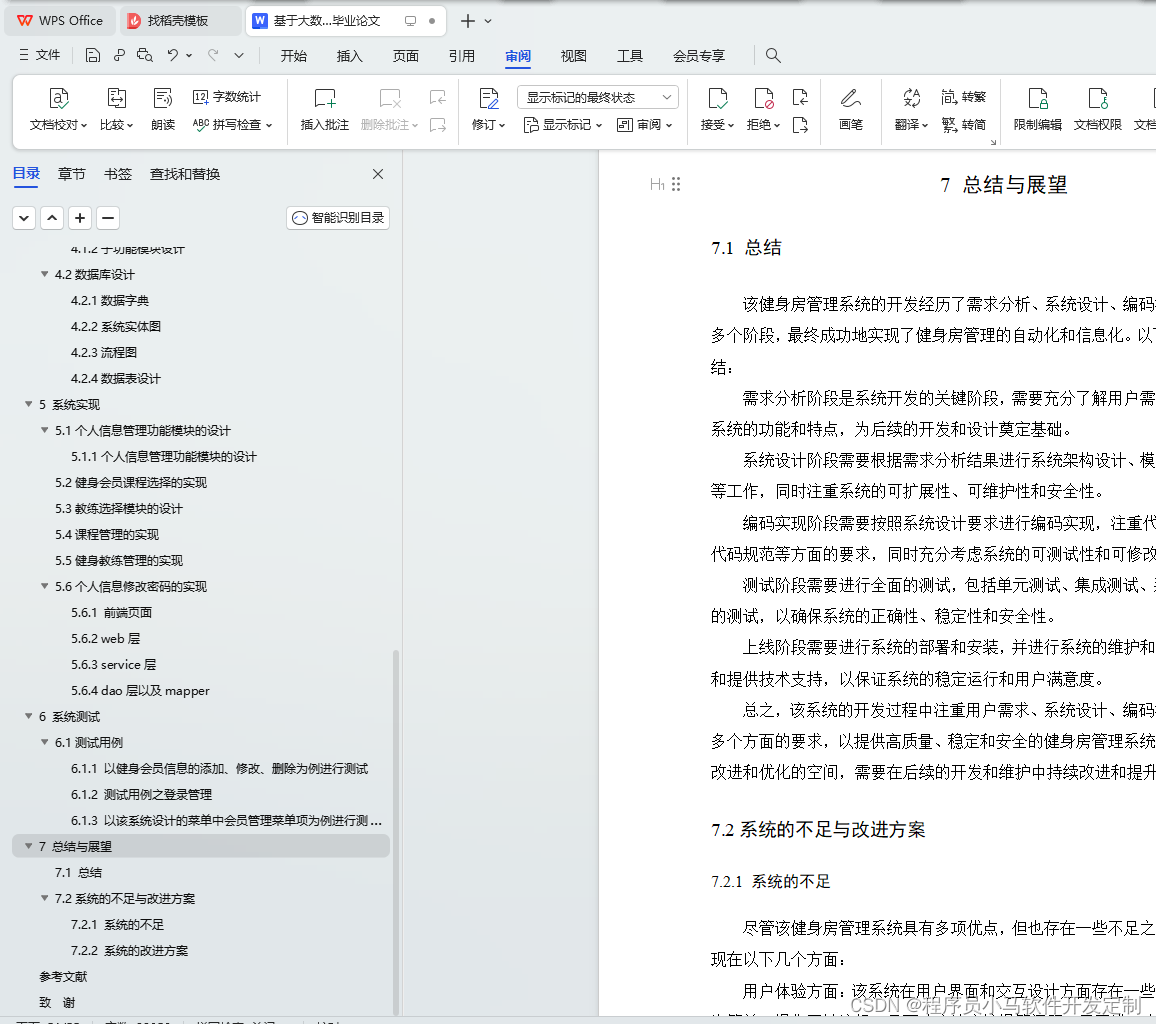Open the 显示标记的最终状态 dropdown
This screenshot has height=1024, width=1156.
(x=598, y=97)
